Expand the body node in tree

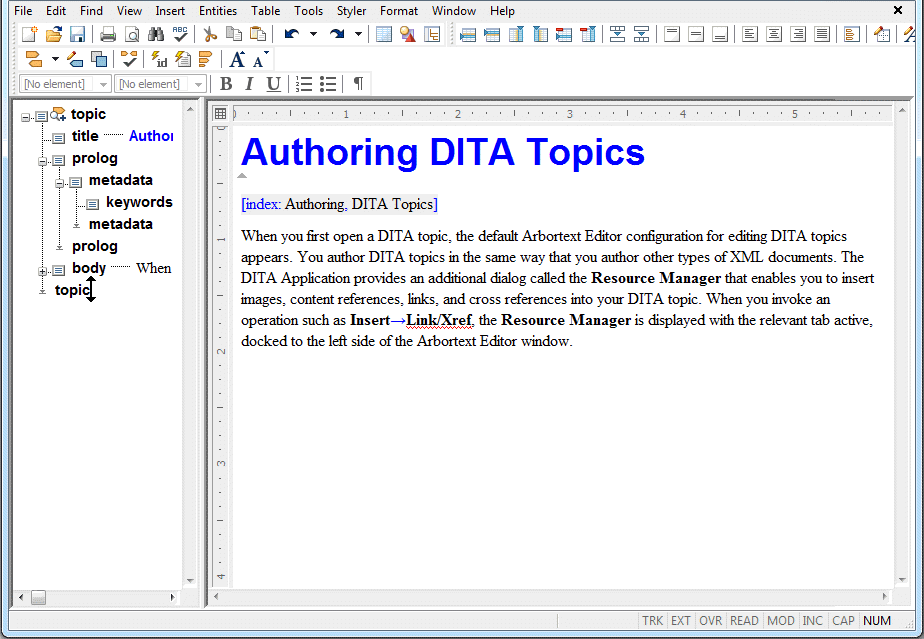(x=42, y=272)
